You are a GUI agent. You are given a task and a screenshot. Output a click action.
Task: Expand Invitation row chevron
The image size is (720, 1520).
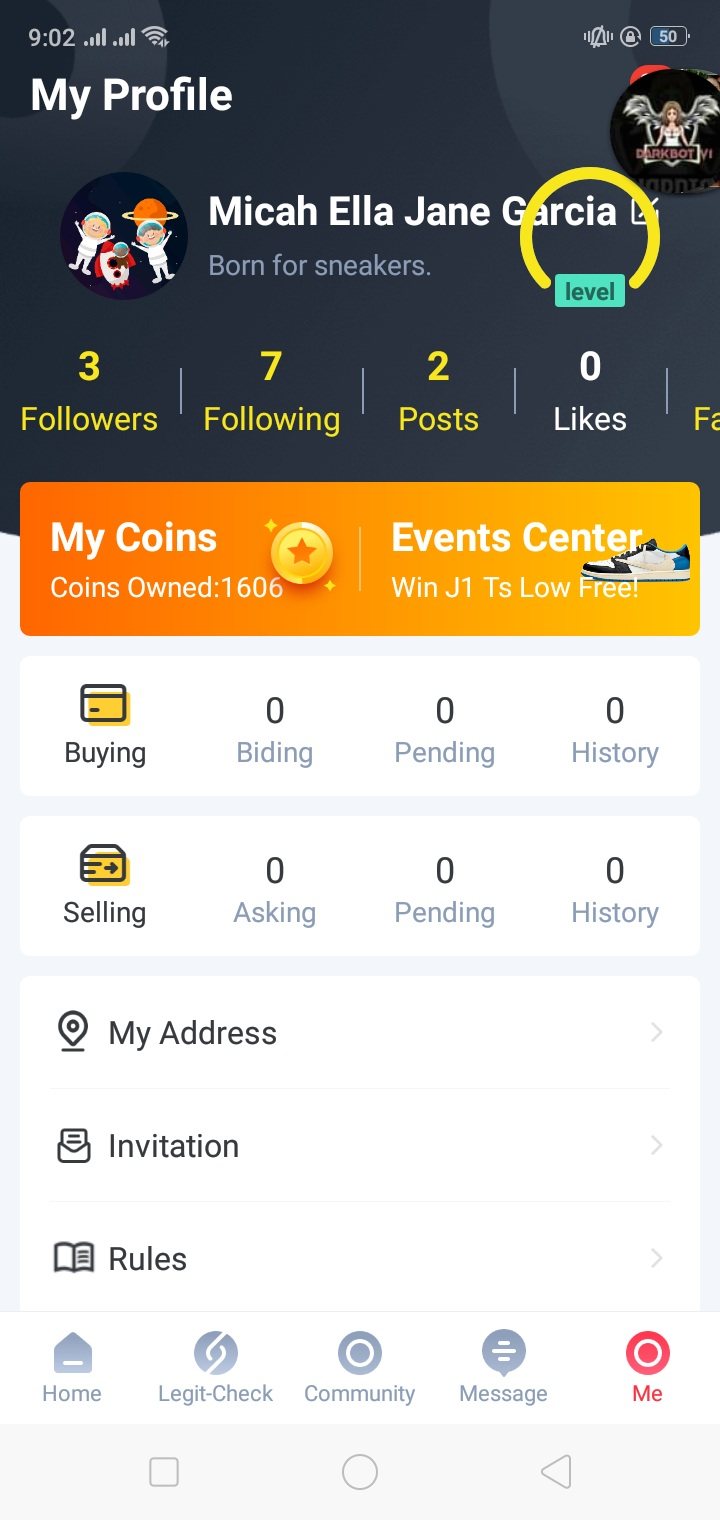click(656, 1145)
